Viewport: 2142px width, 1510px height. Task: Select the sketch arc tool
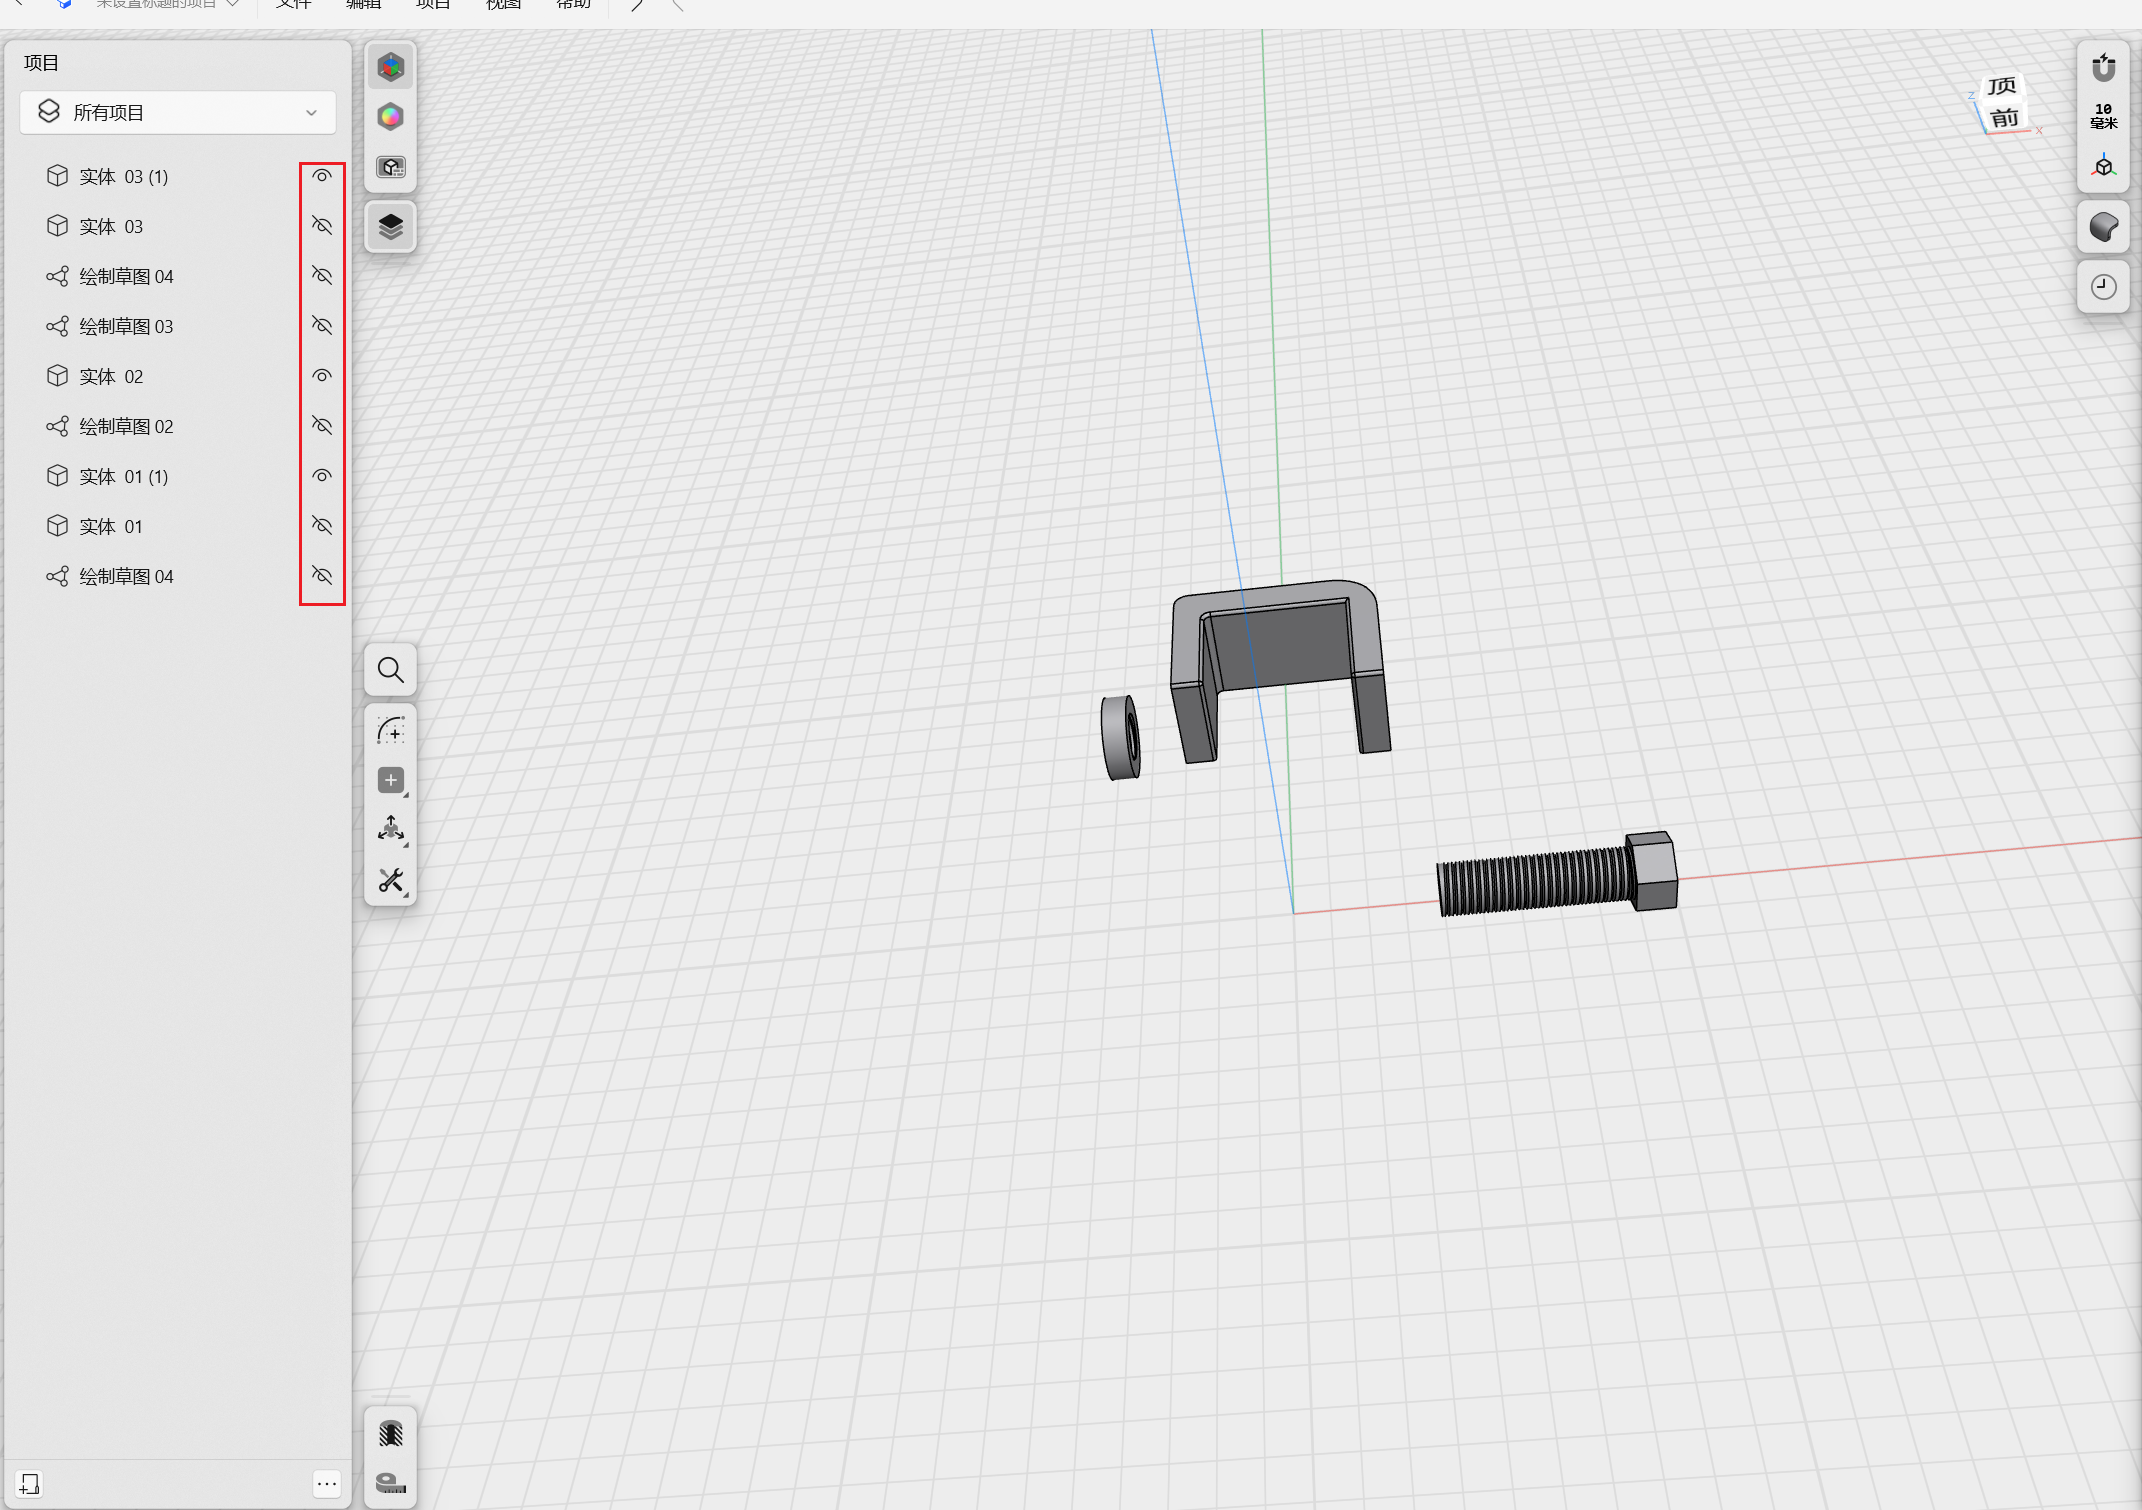pyautogui.click(x=390, y=730)
